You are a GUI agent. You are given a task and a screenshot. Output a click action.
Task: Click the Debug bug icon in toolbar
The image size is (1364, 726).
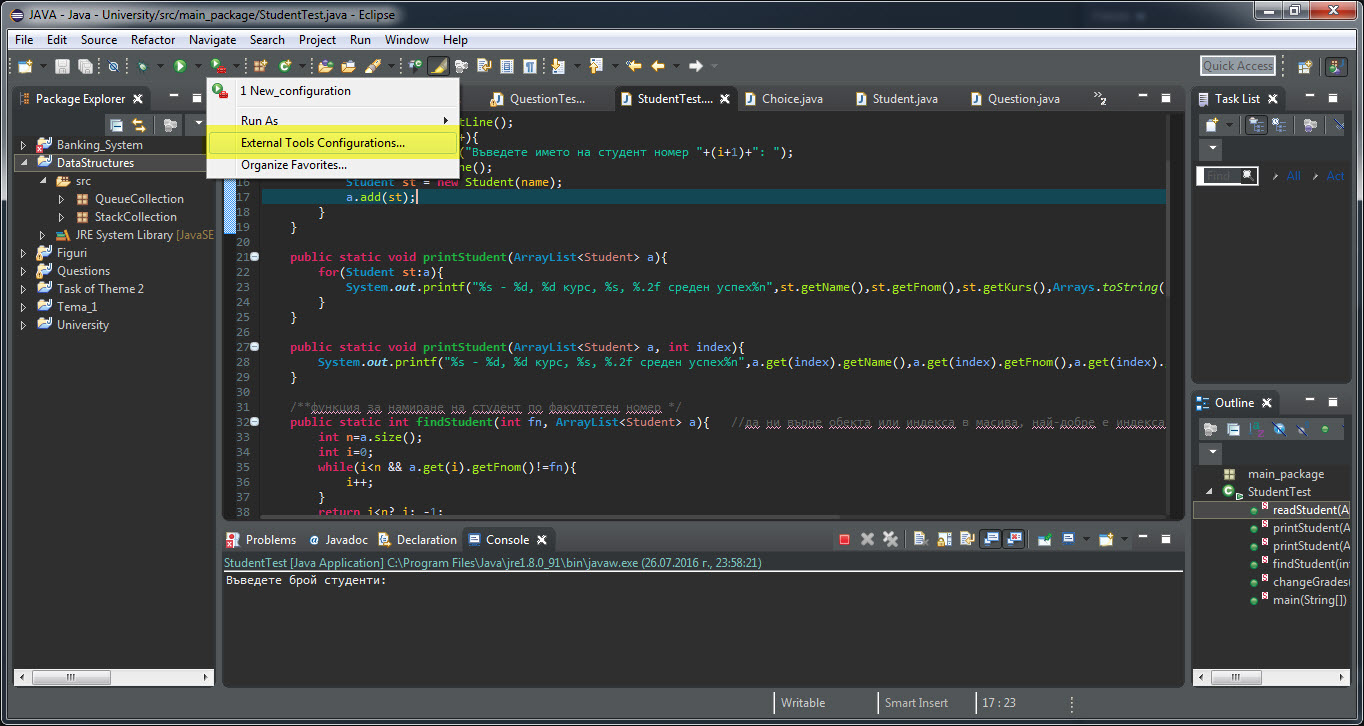[142, 66]
